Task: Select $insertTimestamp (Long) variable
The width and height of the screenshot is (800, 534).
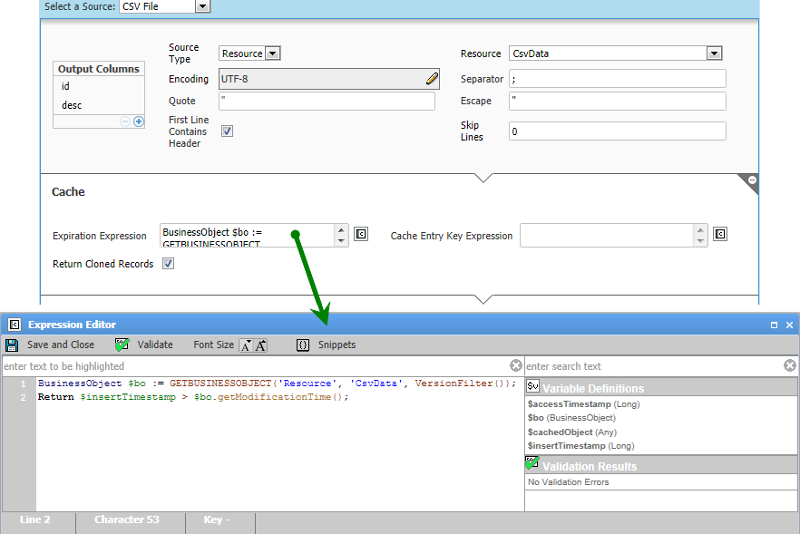Action: click(581, 446)
